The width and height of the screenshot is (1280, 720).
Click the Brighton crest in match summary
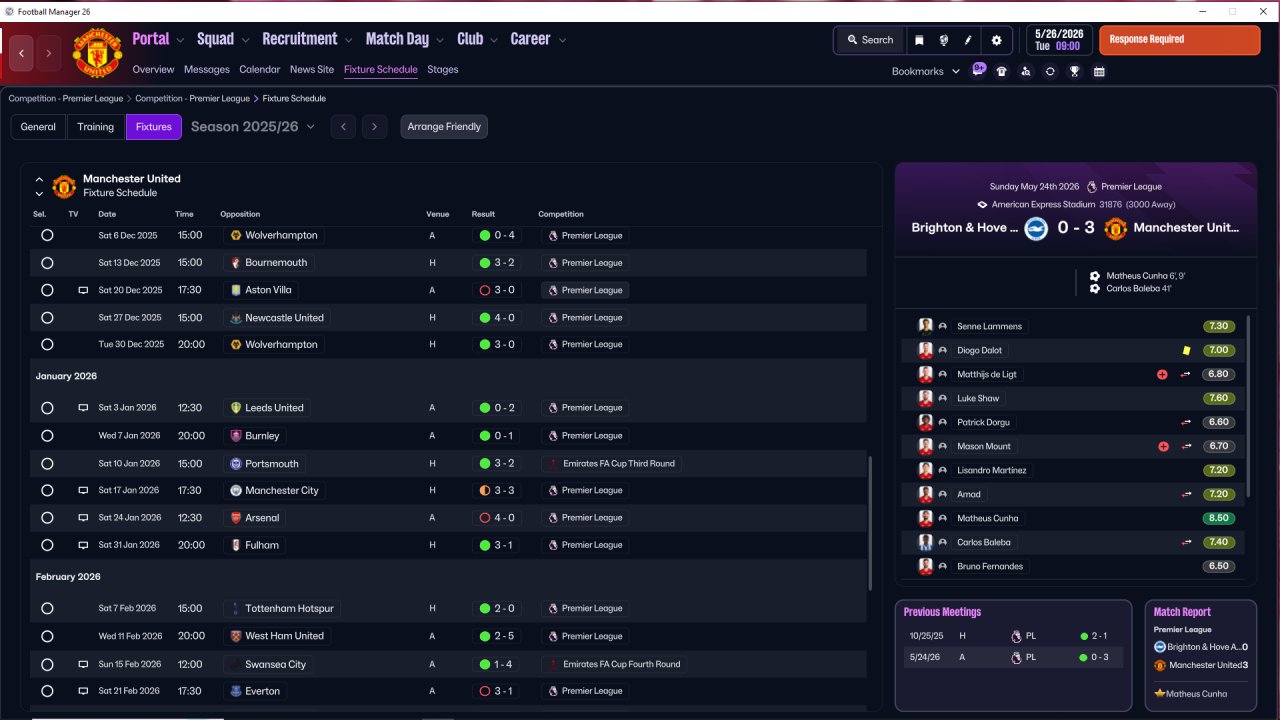click(x=1035, y=228)
